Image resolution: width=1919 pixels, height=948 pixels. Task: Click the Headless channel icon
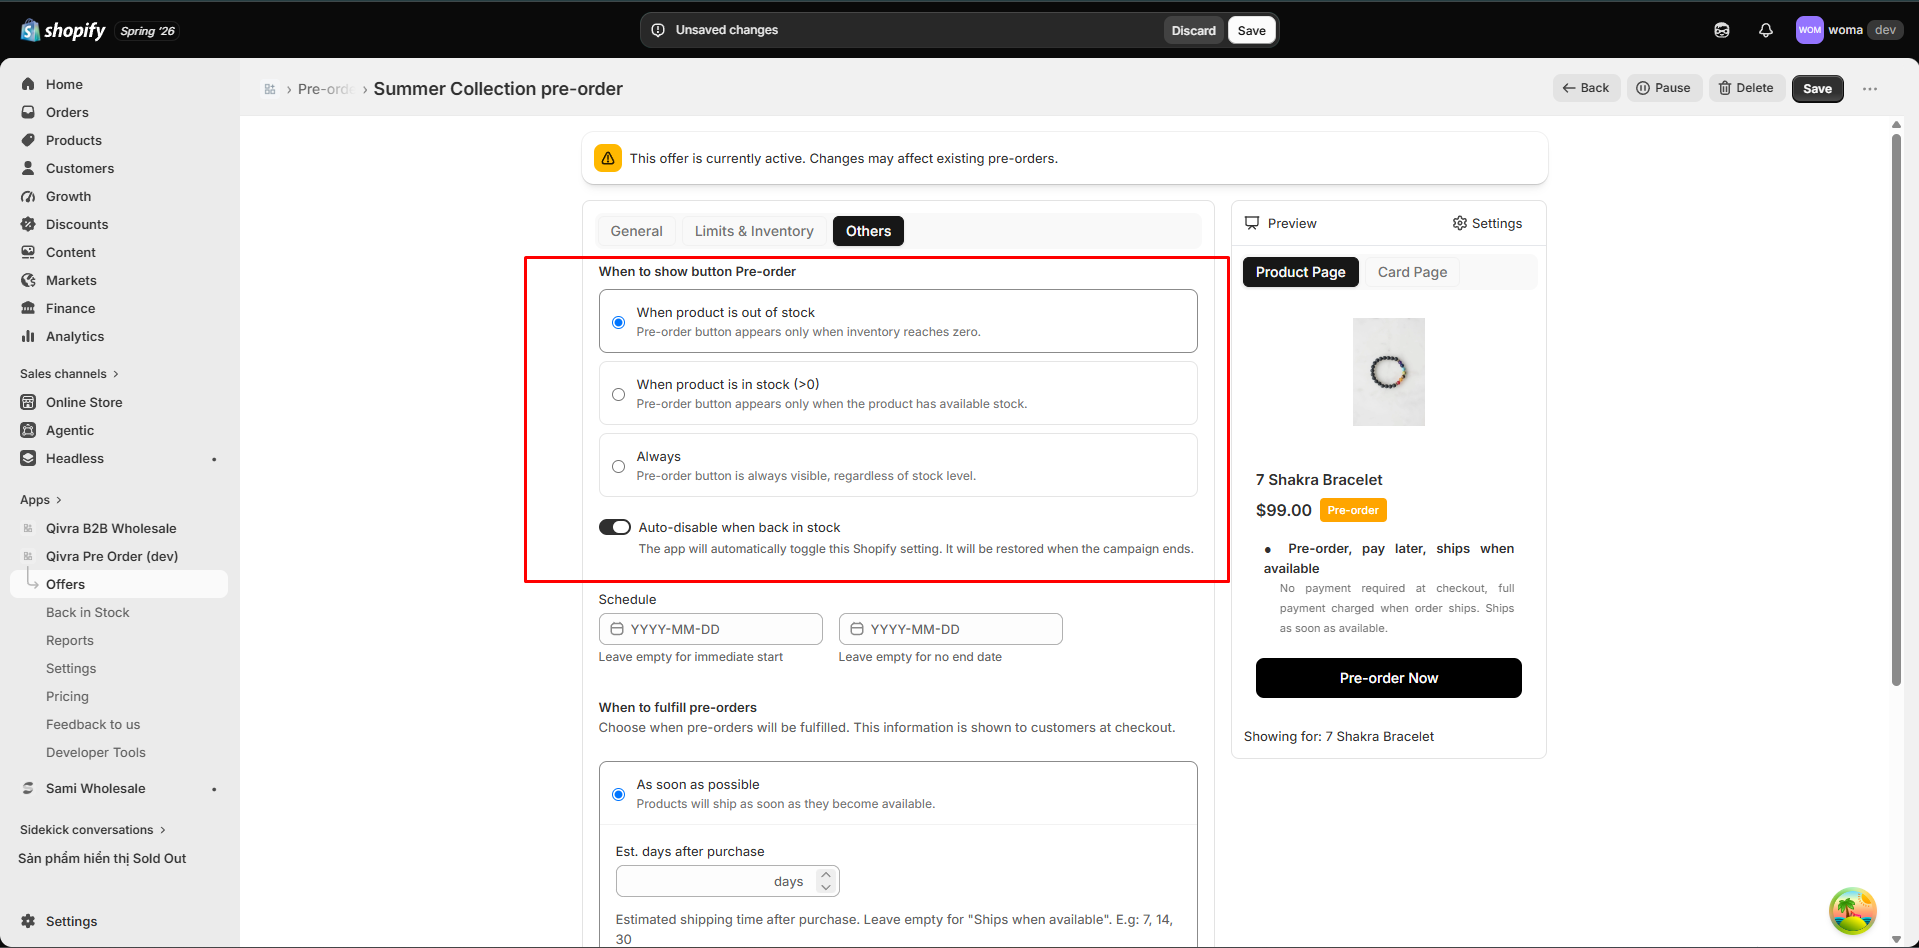point(28,458)
